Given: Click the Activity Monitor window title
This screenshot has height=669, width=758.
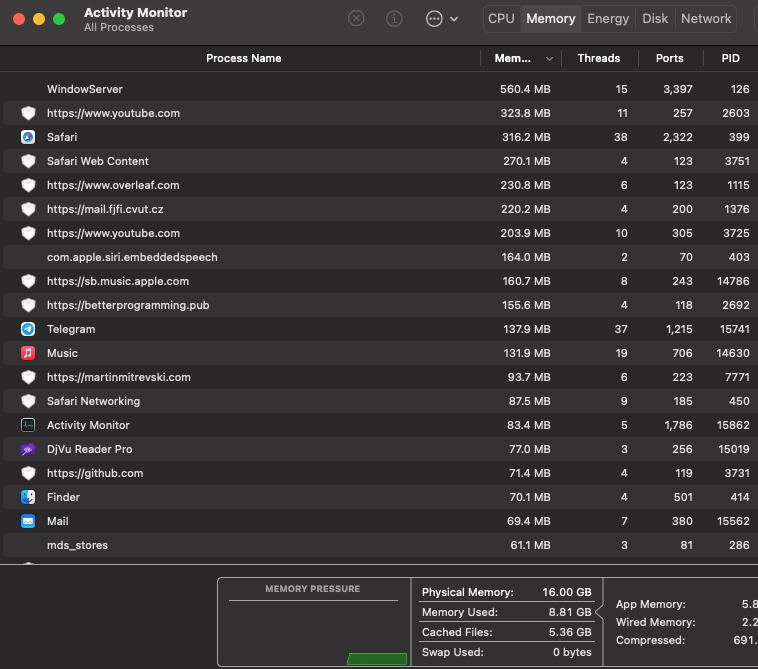Looking at the screenshot, I should [135, 13].
